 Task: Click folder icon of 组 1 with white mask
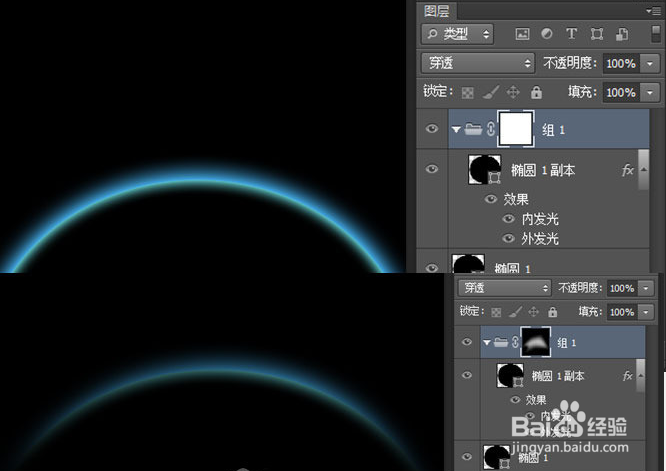[x=473, y=129]
